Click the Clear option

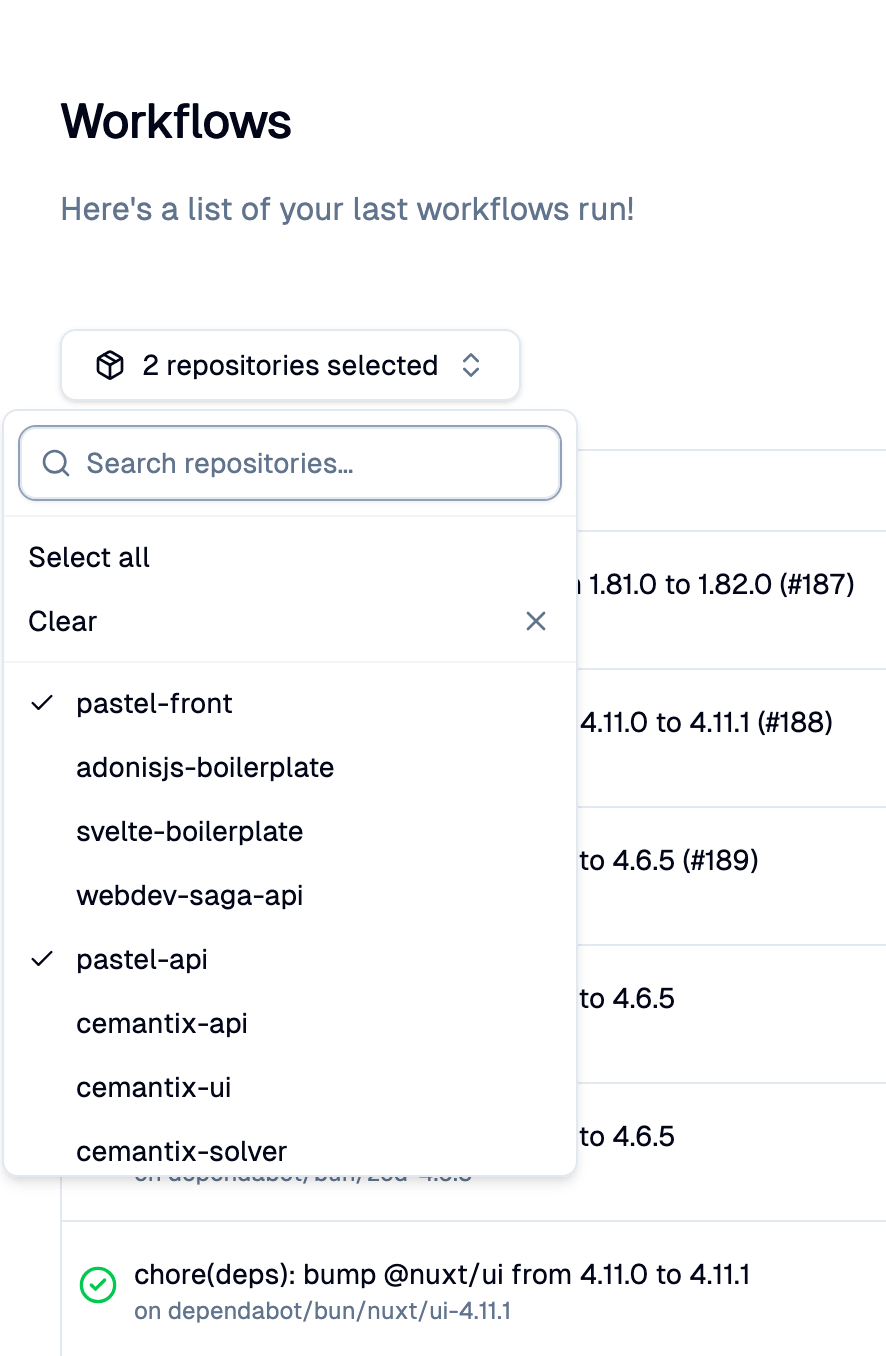click(290, 621)
